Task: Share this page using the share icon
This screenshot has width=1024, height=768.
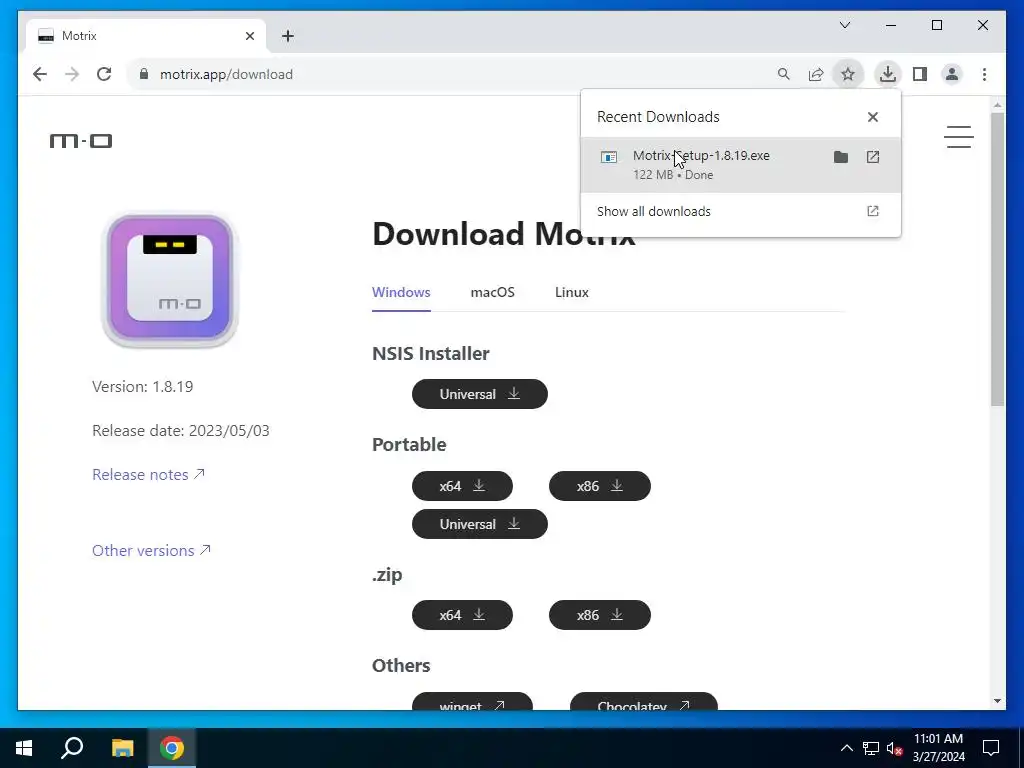Action: pyautogui.click(x=816, y=74)
